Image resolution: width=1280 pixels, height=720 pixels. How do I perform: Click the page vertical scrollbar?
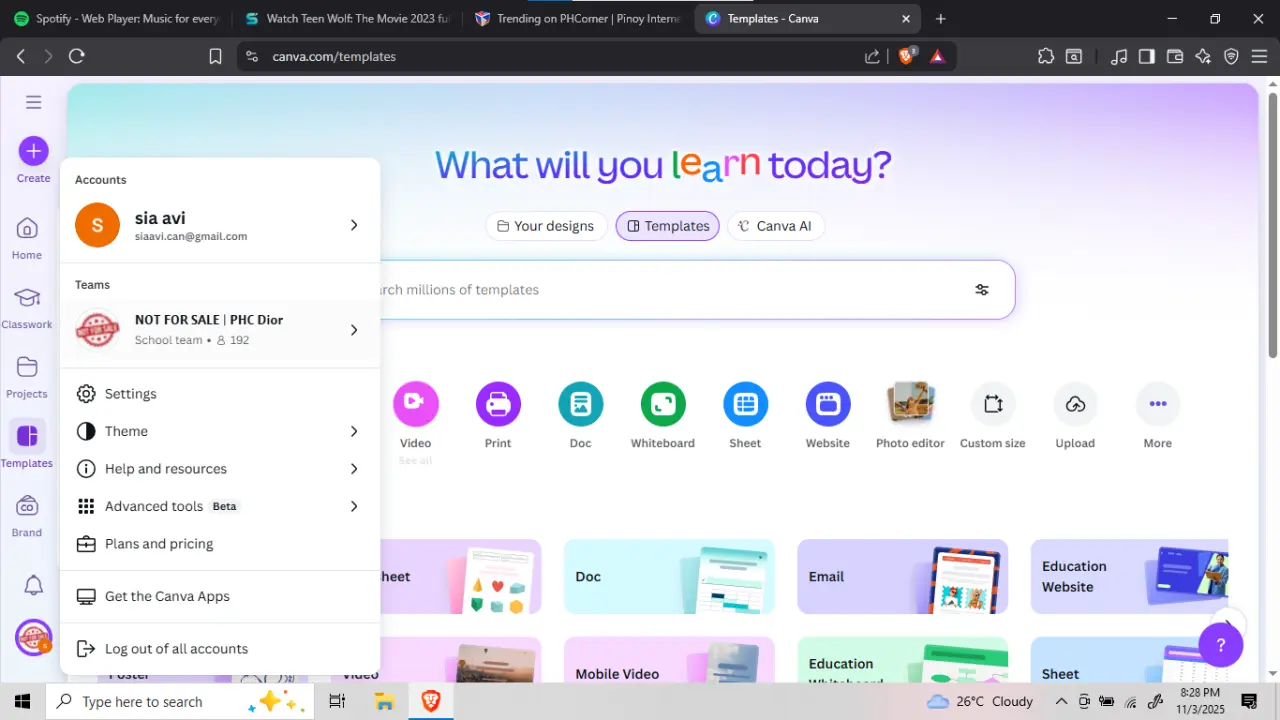click(1272, 224)
